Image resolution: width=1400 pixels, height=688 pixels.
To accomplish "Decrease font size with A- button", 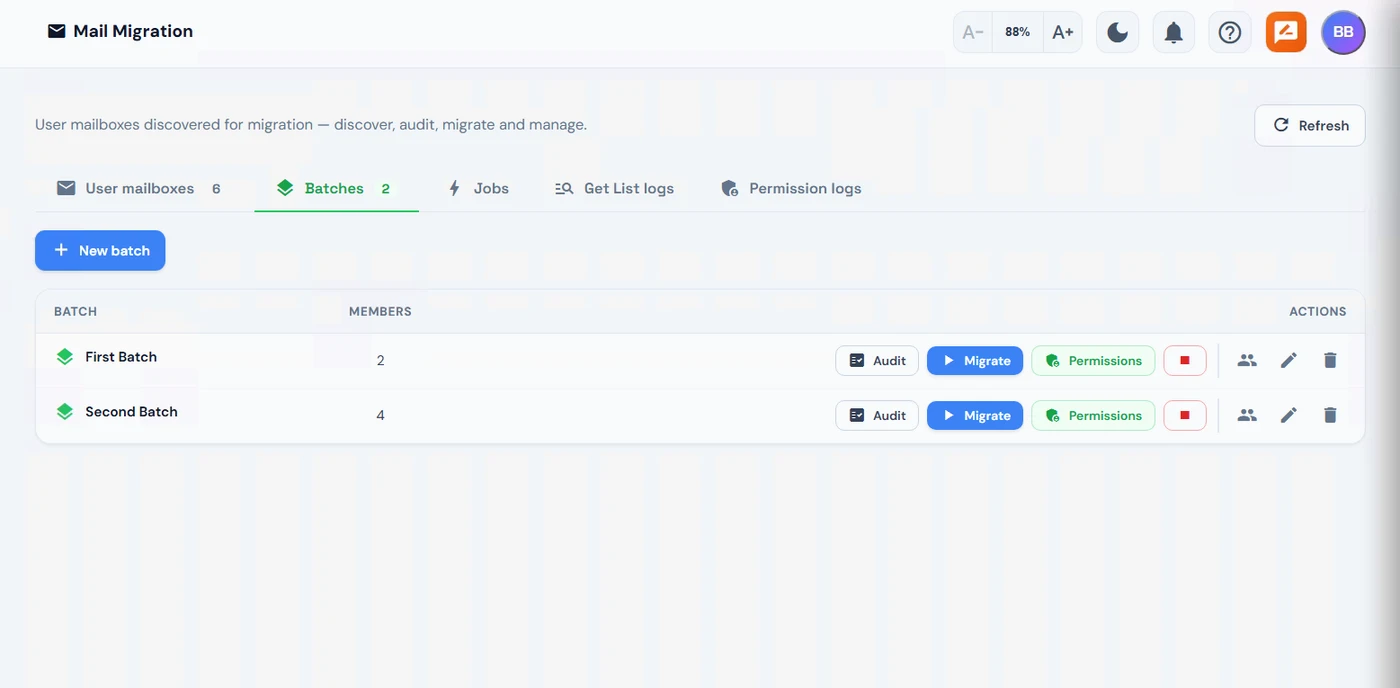I will (973, 32).
